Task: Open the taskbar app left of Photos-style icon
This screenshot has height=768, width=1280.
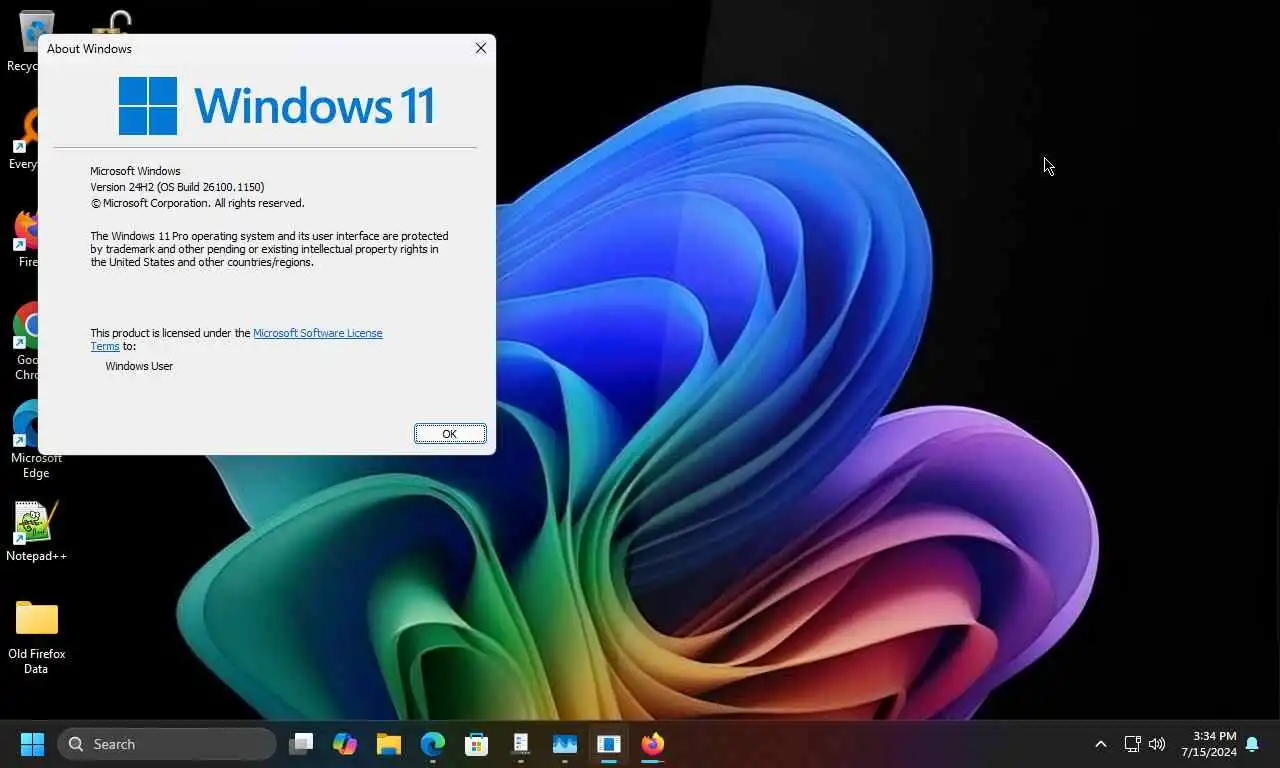Action: [521, 744]
